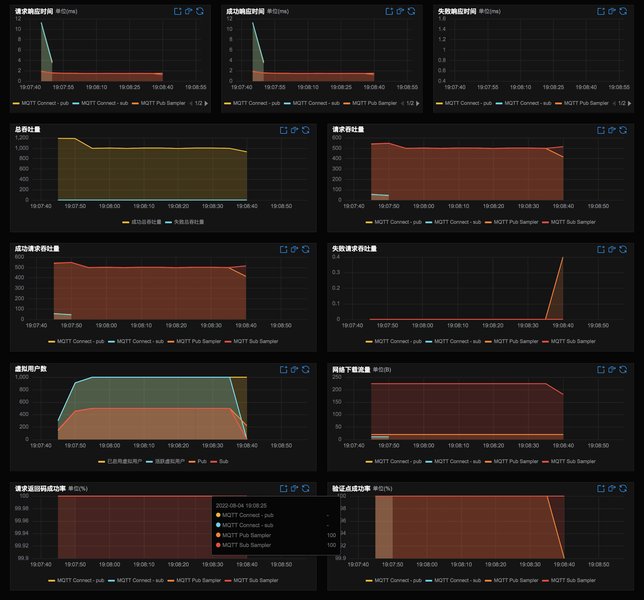Enlarge the 成功响应时间 chart panel
Viewport: 644px width, 600px height.
click(389, 11)
